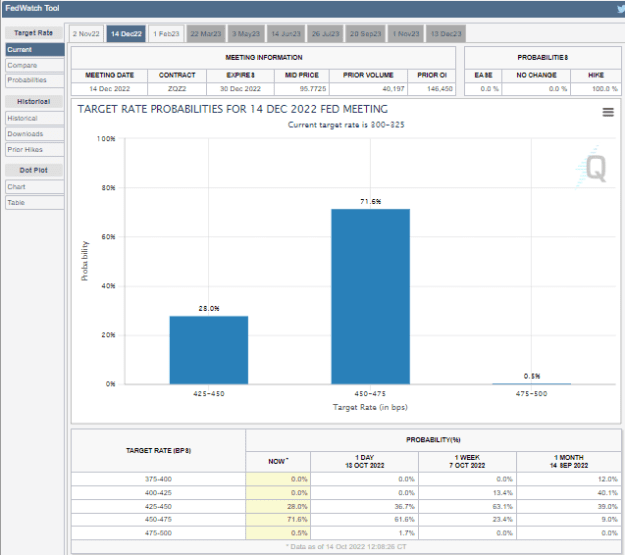Open the Downloads sidebar link
The image size is (625, 555).
[x=35, y=134]
